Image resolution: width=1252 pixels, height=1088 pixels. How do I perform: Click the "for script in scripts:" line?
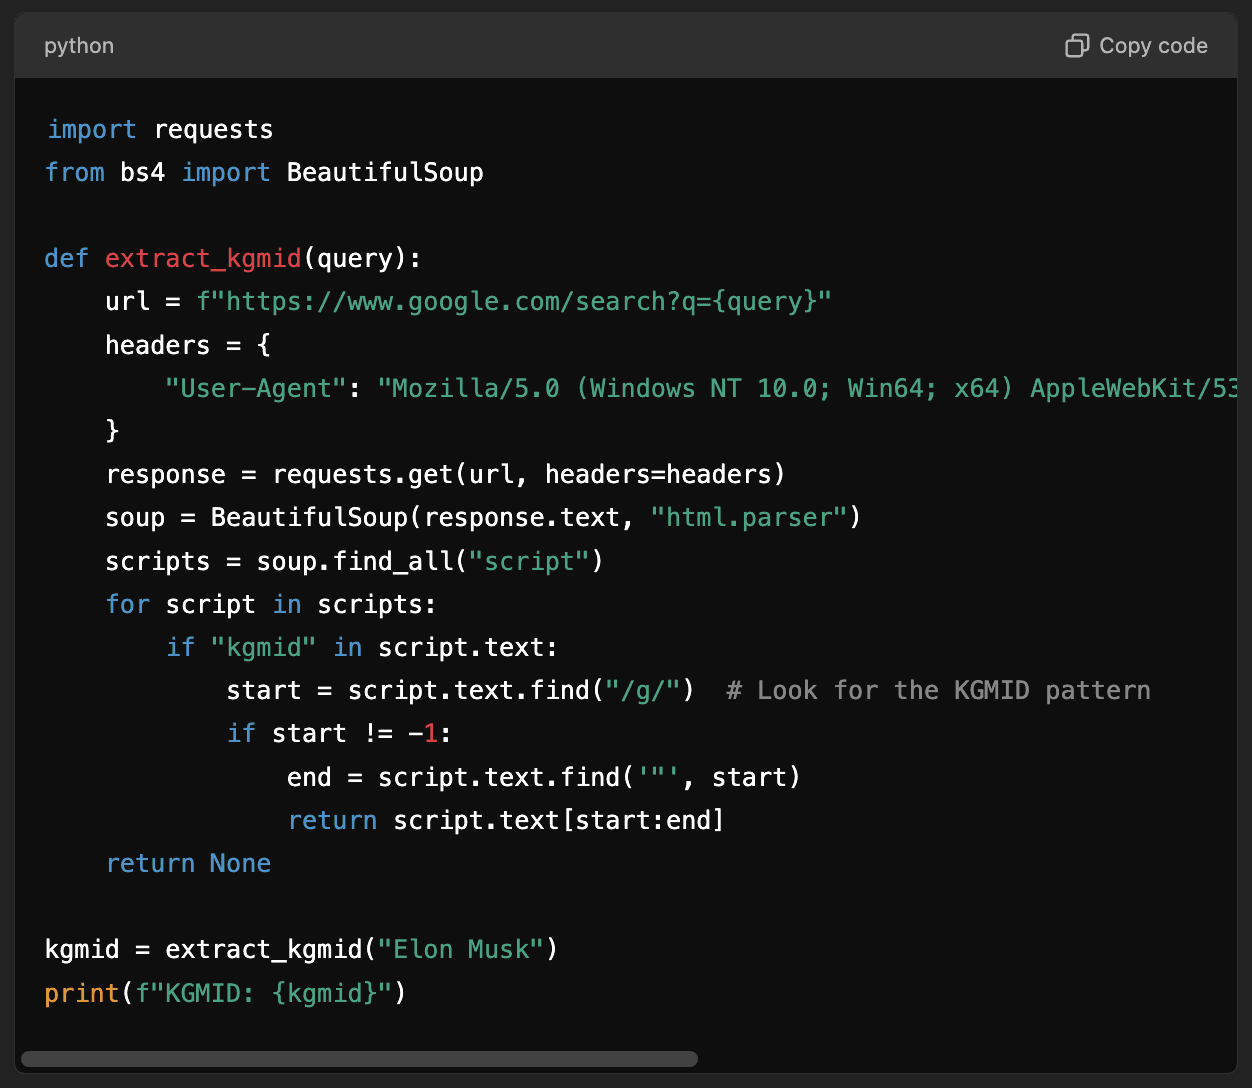coord(271,604)
